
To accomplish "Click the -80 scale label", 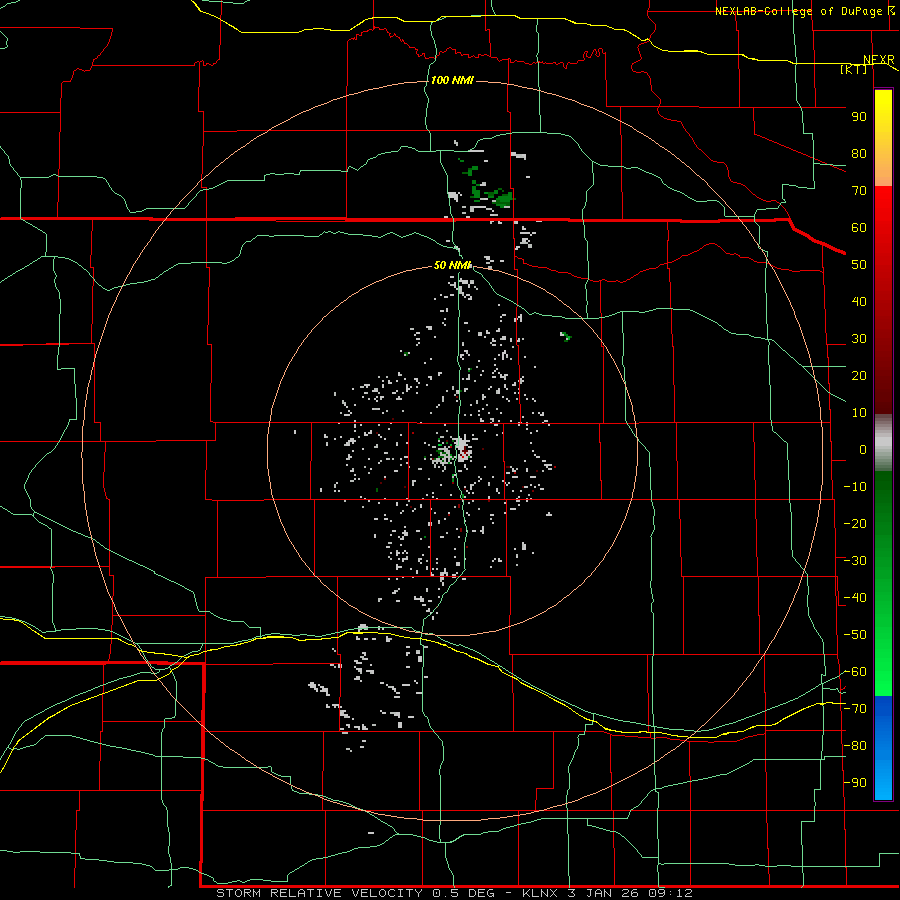I will click(x=855, y=746).
